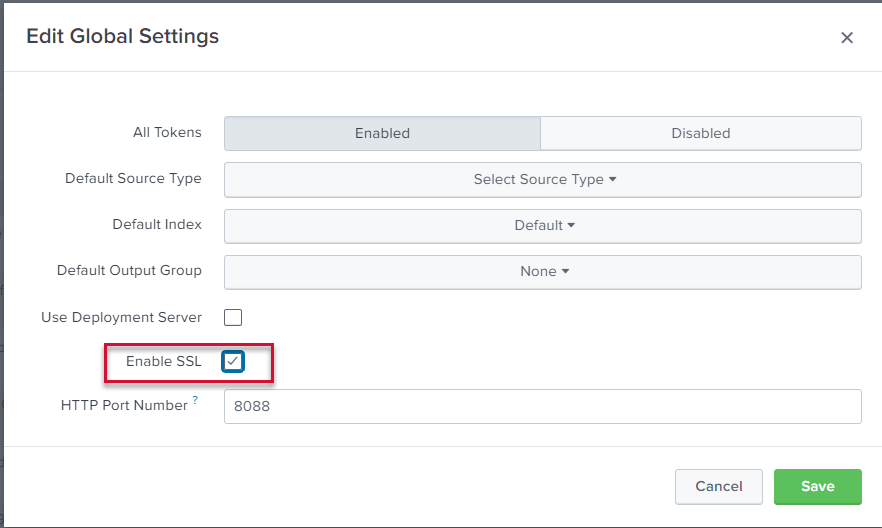
Task: Click the Default Output Group label
Action: coord(129,270)
